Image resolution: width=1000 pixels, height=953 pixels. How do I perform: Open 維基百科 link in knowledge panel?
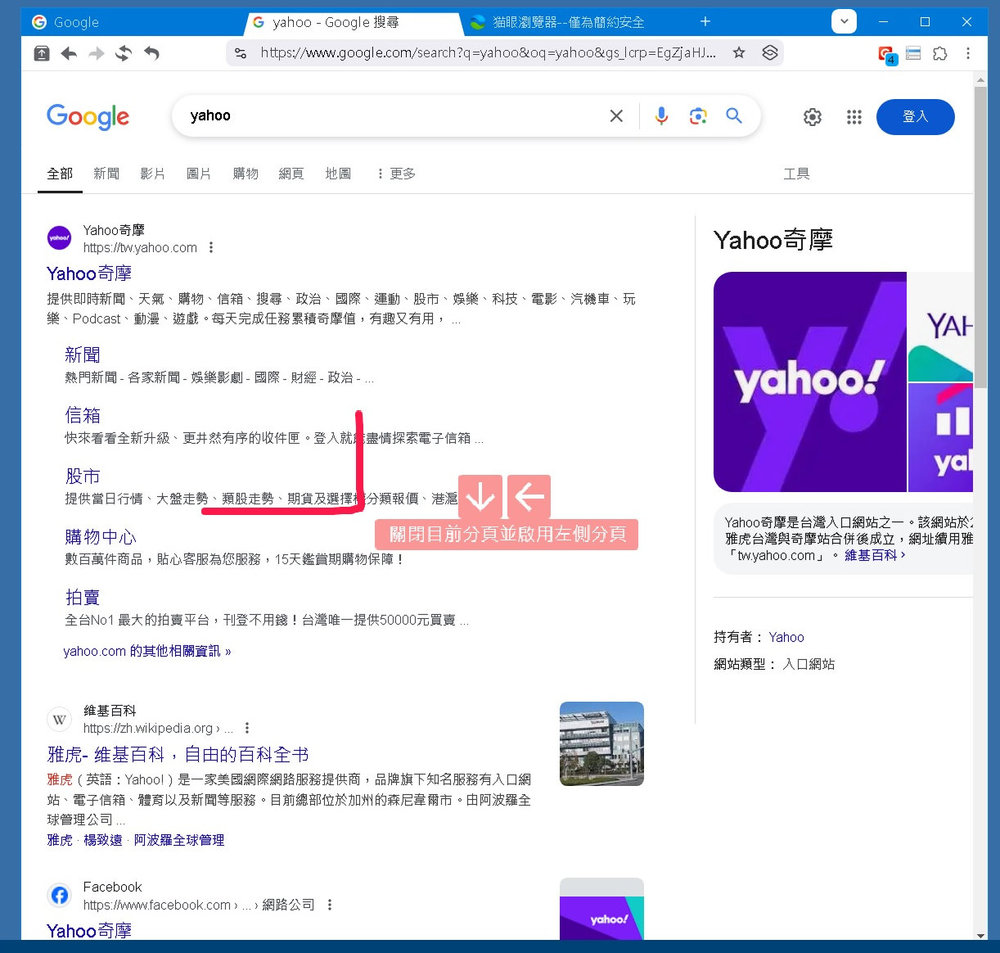874,556
